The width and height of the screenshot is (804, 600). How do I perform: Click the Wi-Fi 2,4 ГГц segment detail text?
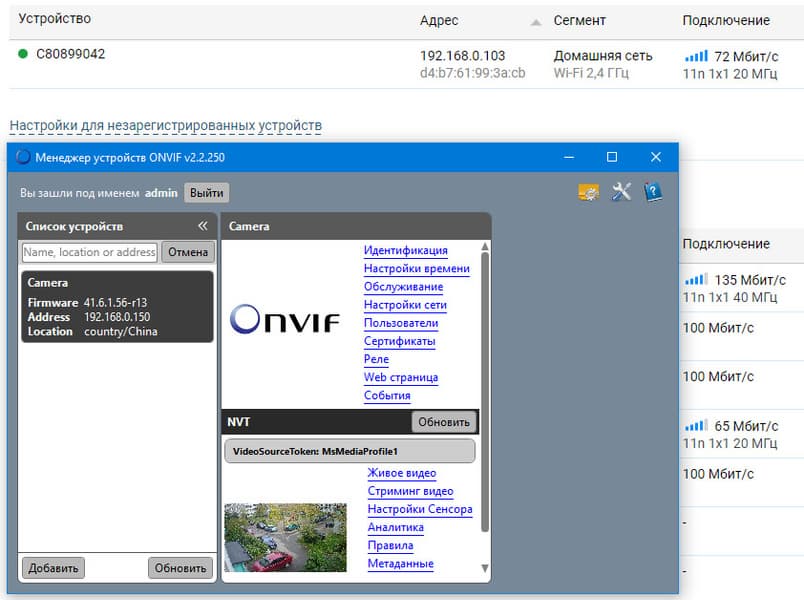(x=591, y=73)
